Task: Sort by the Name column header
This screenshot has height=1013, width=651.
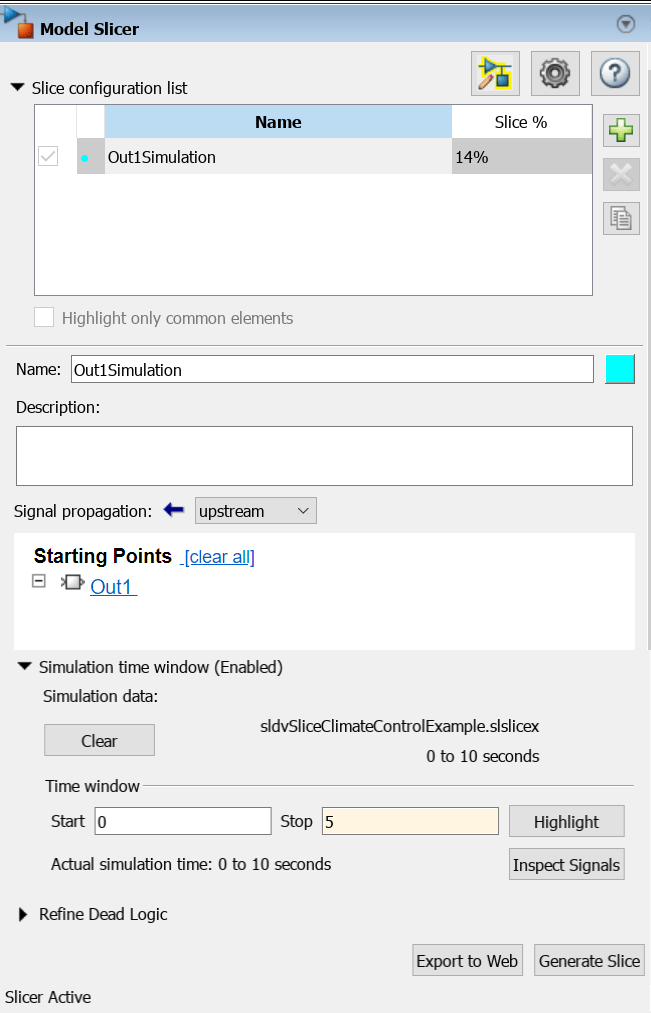Action: (x=278, y=122)
